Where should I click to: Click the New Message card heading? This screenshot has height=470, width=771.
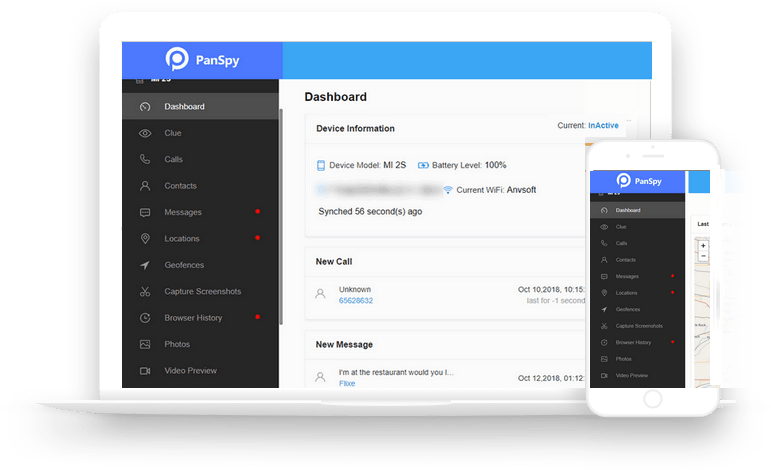[x=344, y=345]
